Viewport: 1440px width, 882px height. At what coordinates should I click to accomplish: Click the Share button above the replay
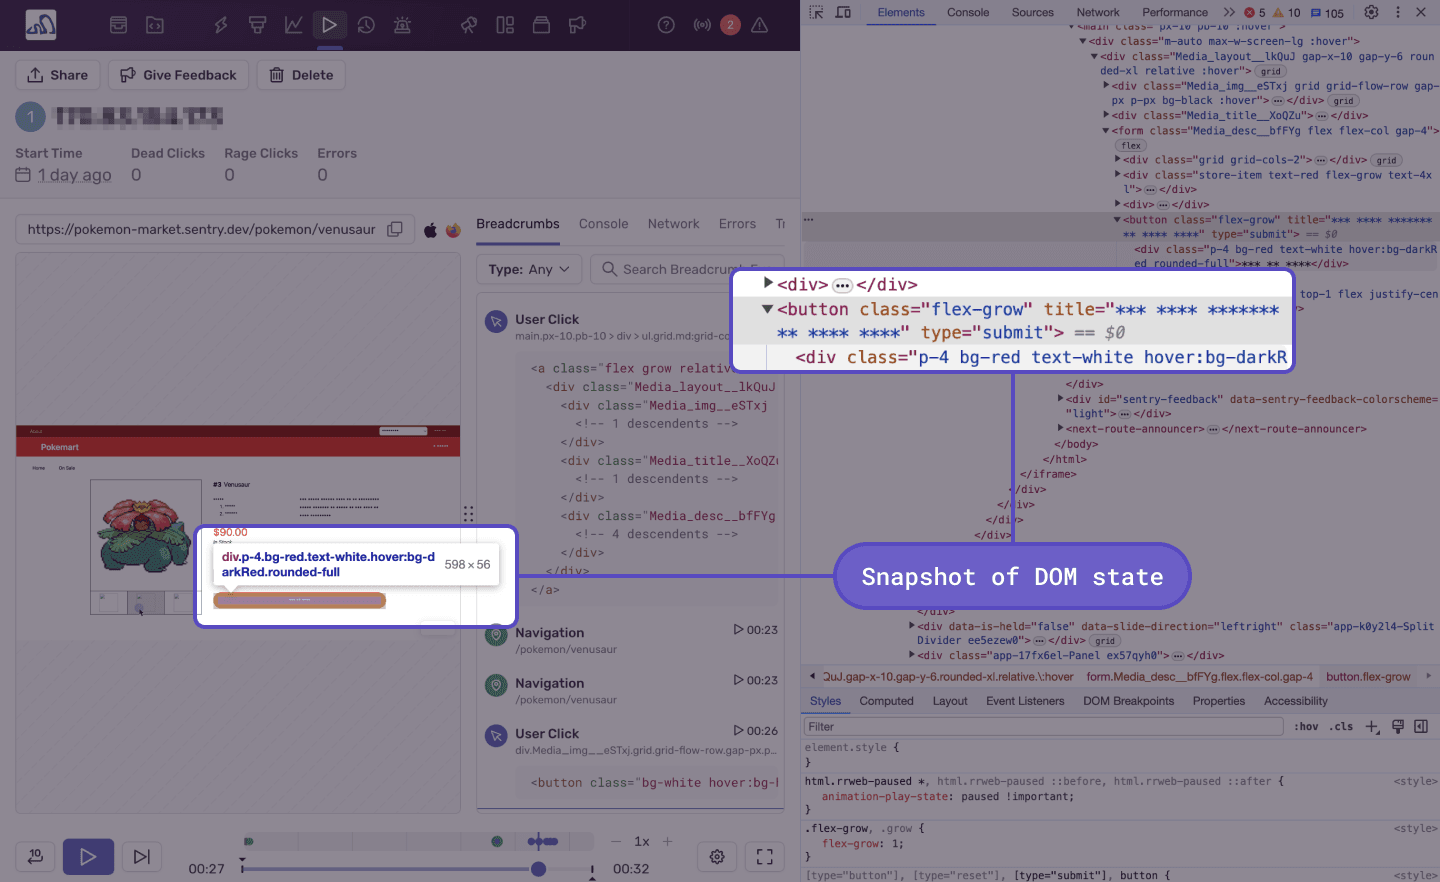click(x=57, y=74)
